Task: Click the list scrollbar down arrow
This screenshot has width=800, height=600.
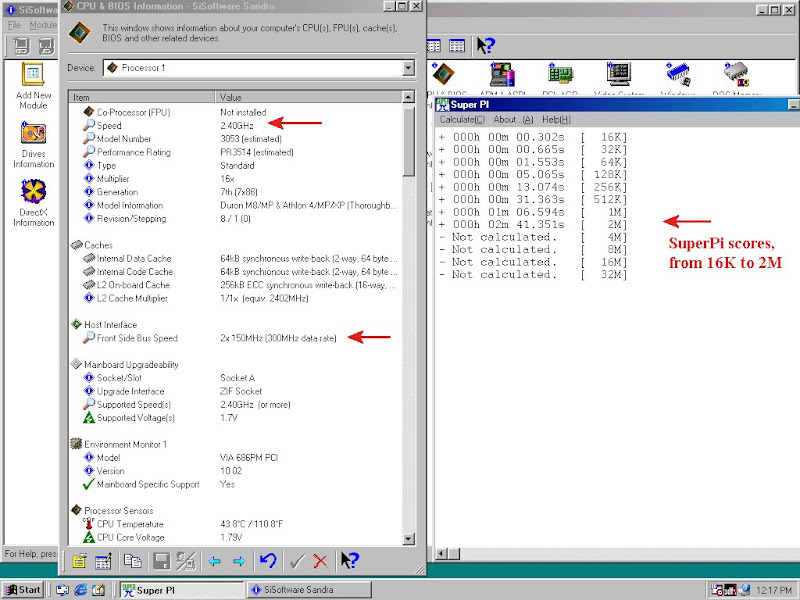Action: [408, 538]
